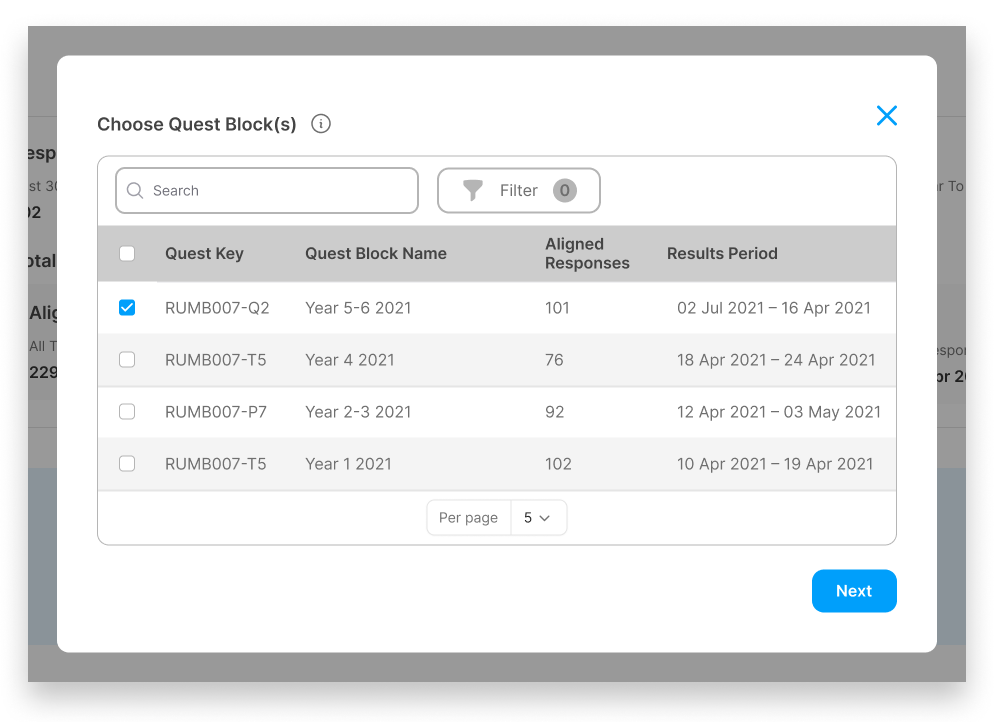Click the Results Period column header
The height and width of the screenshot is (722, 1000).
click(722, 254)
